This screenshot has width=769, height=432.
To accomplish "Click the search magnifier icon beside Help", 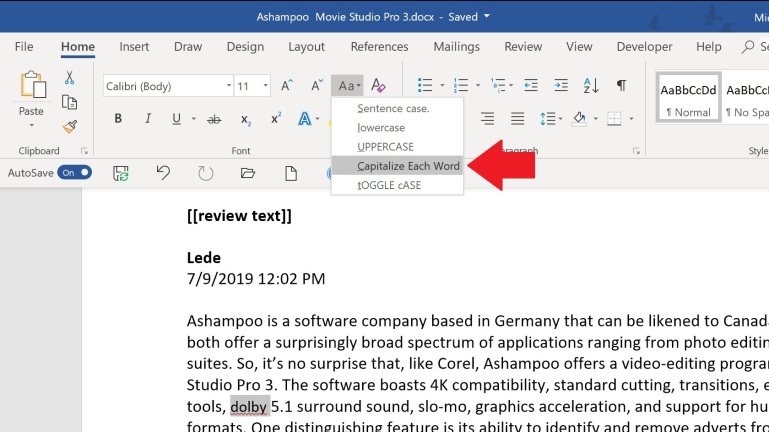I will pyautogui.click(x=747, y=47).
